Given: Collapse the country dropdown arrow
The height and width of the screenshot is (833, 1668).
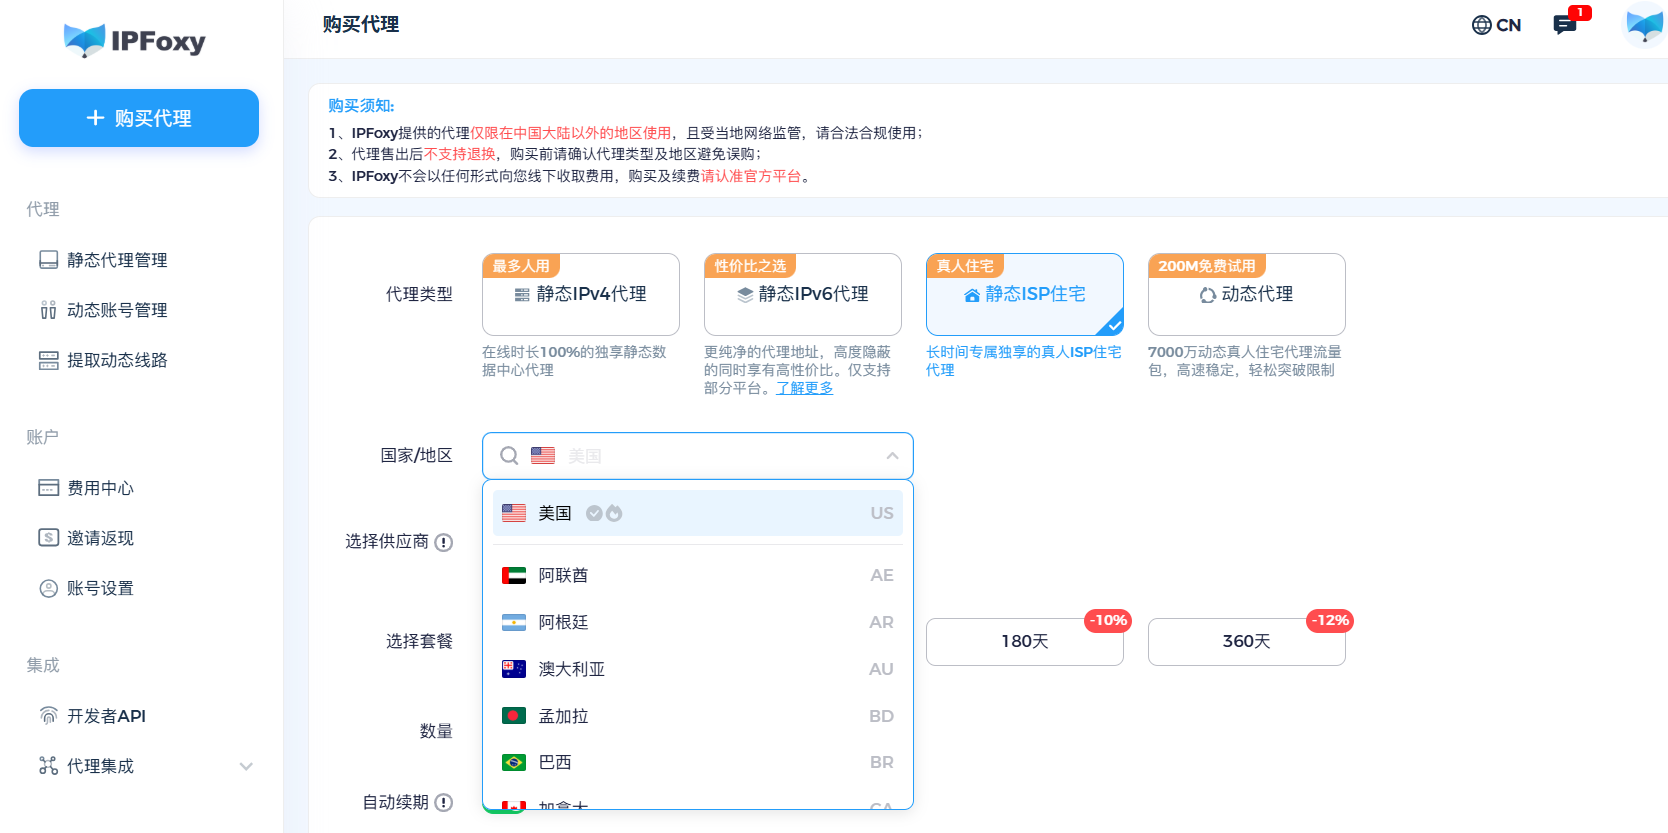Looking at the screenshot, I should click(x=892, y=456).
